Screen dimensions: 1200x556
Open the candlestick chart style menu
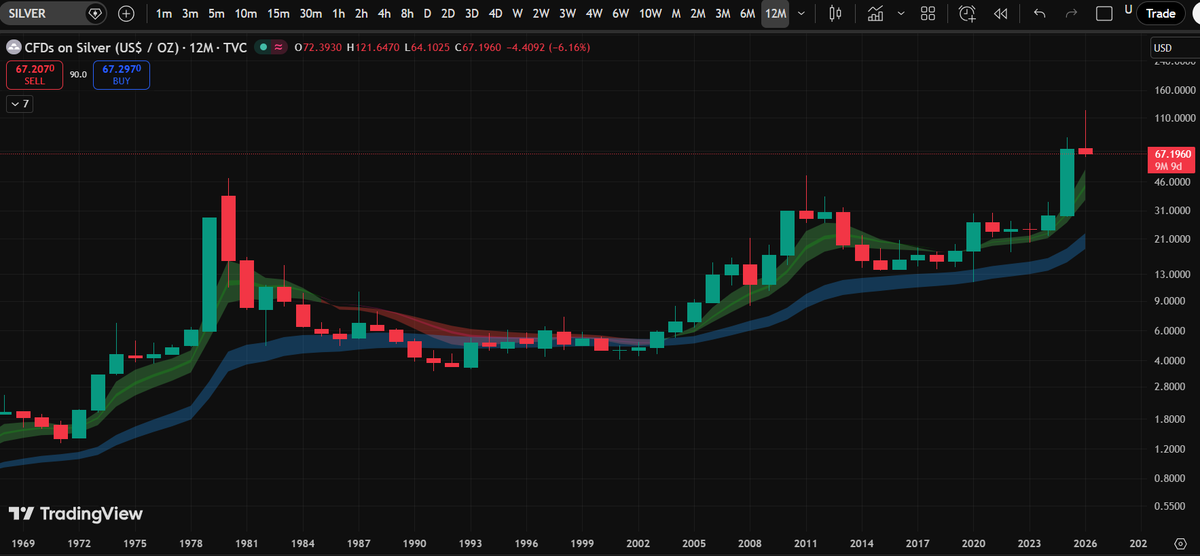tap(836, 14)
